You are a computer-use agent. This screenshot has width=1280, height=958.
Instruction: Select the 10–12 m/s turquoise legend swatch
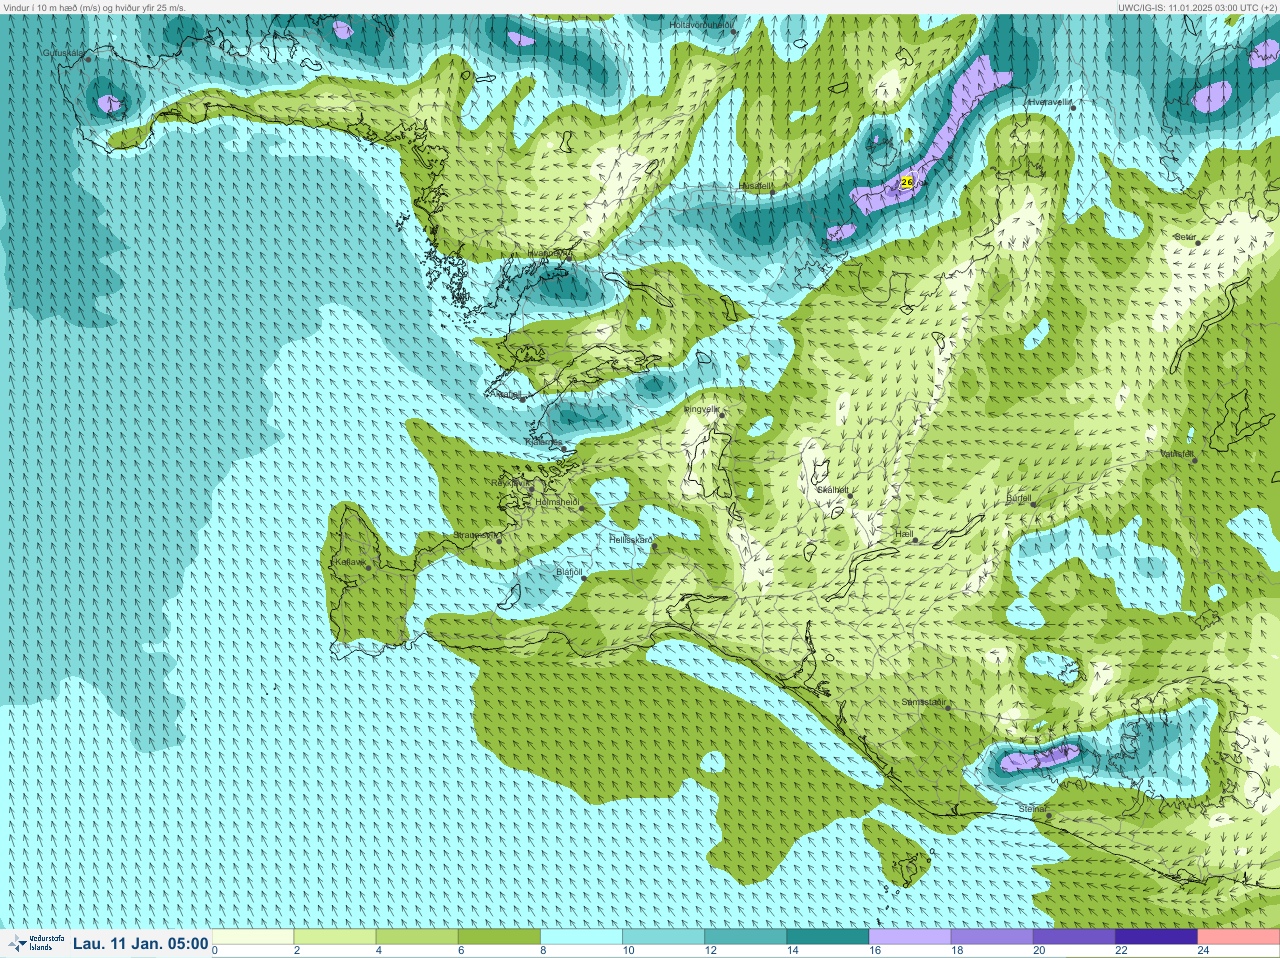663,937
